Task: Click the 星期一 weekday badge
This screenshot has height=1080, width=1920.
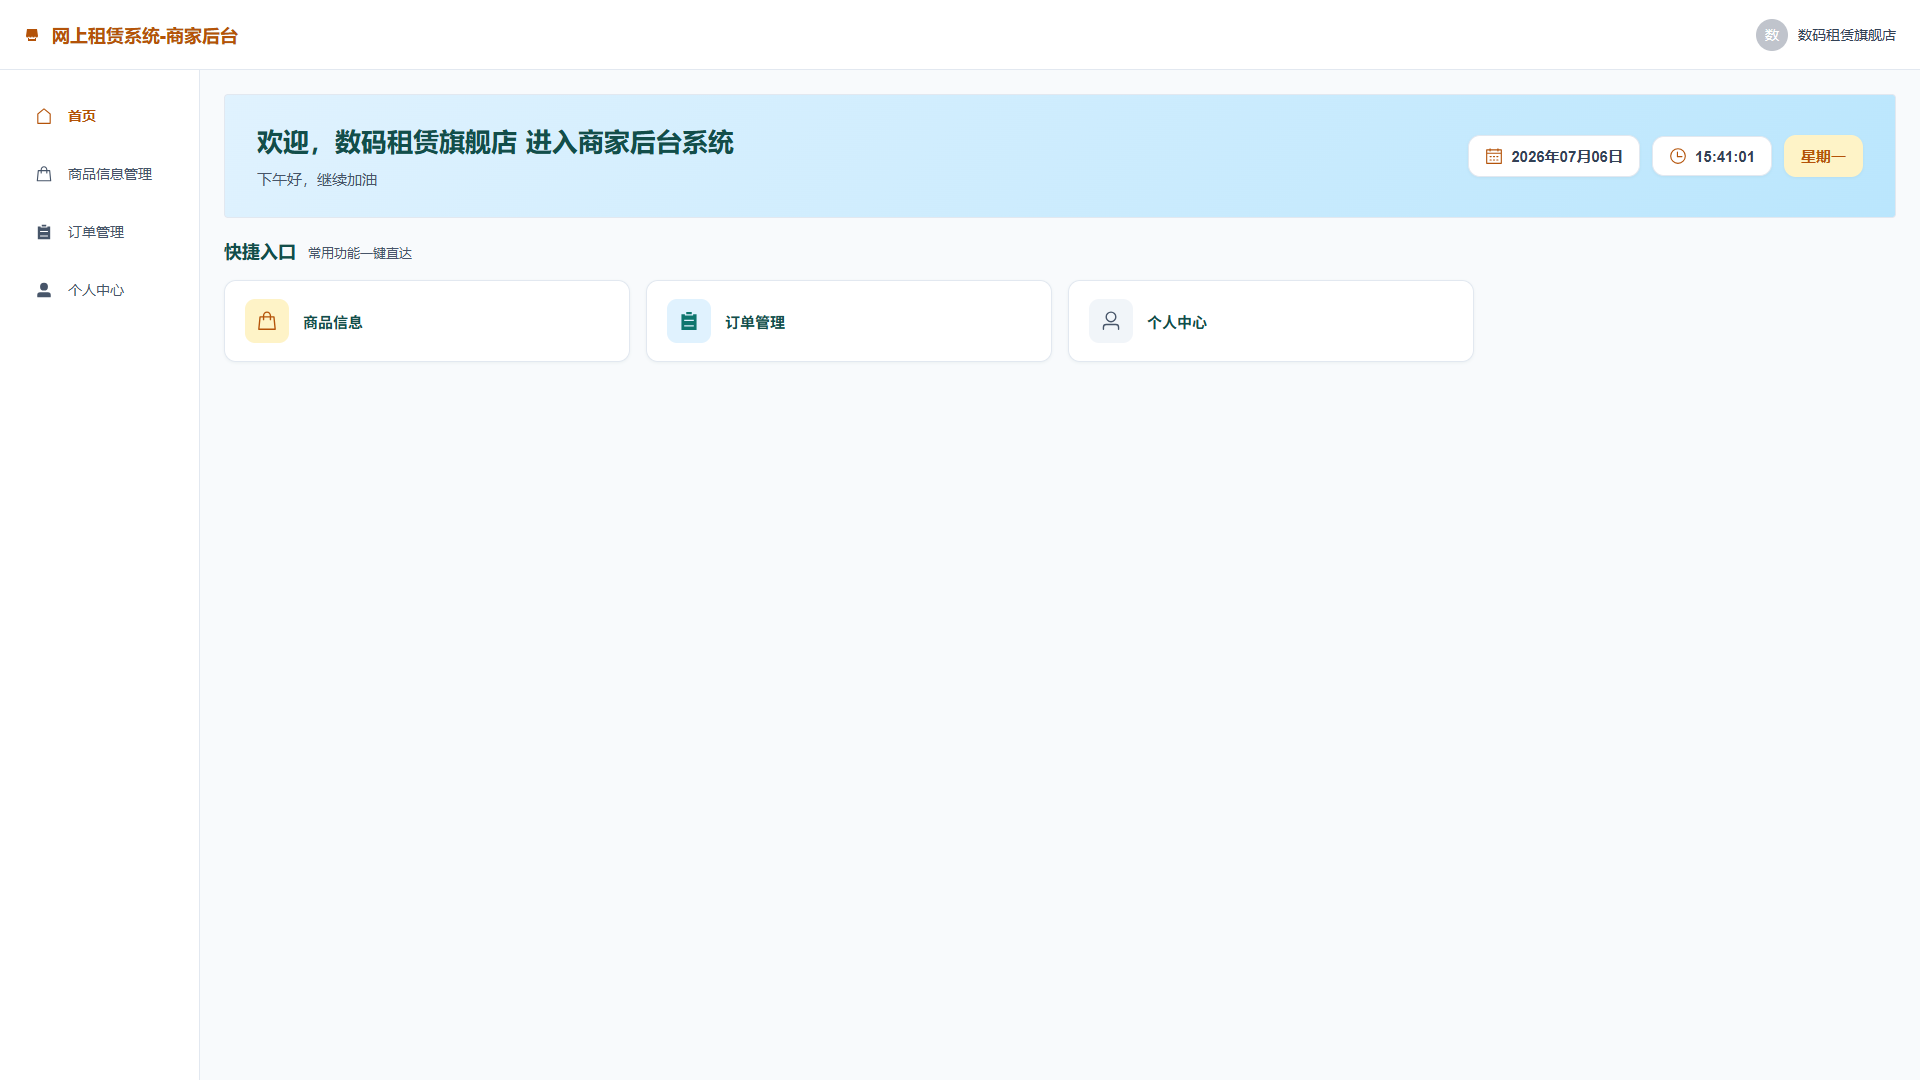Action: tap(1823, 156)
